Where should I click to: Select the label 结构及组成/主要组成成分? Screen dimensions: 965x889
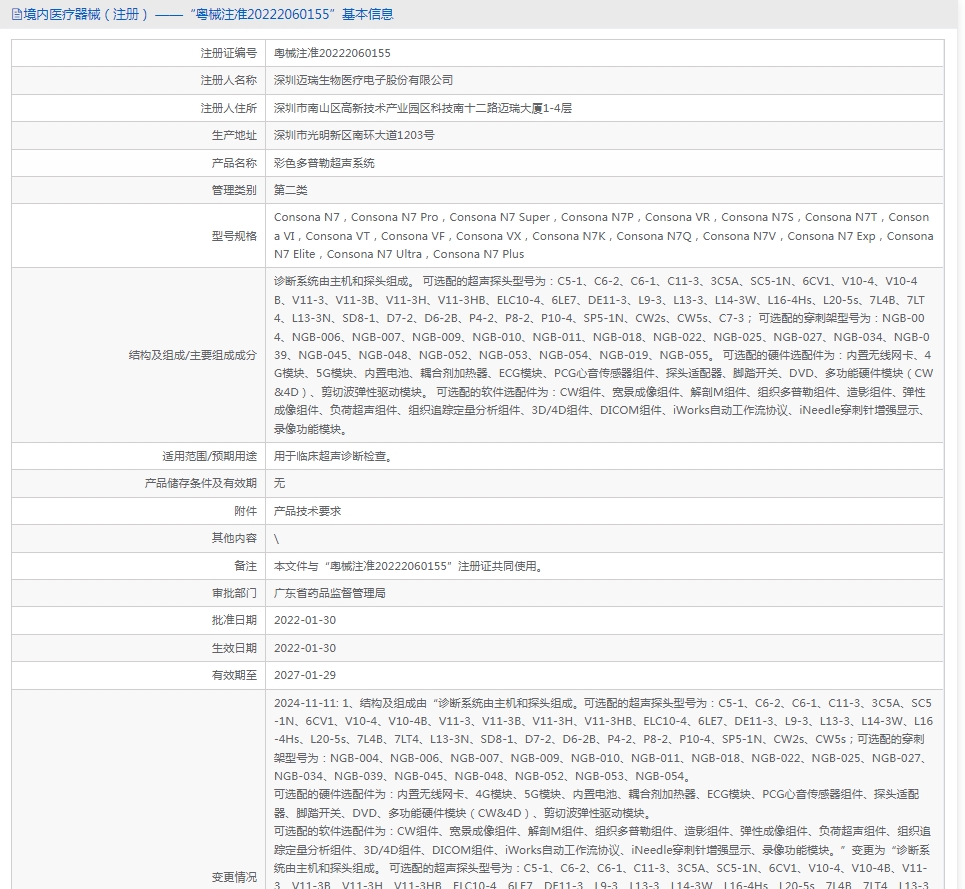pyautogui.click(x=193, y=355)
